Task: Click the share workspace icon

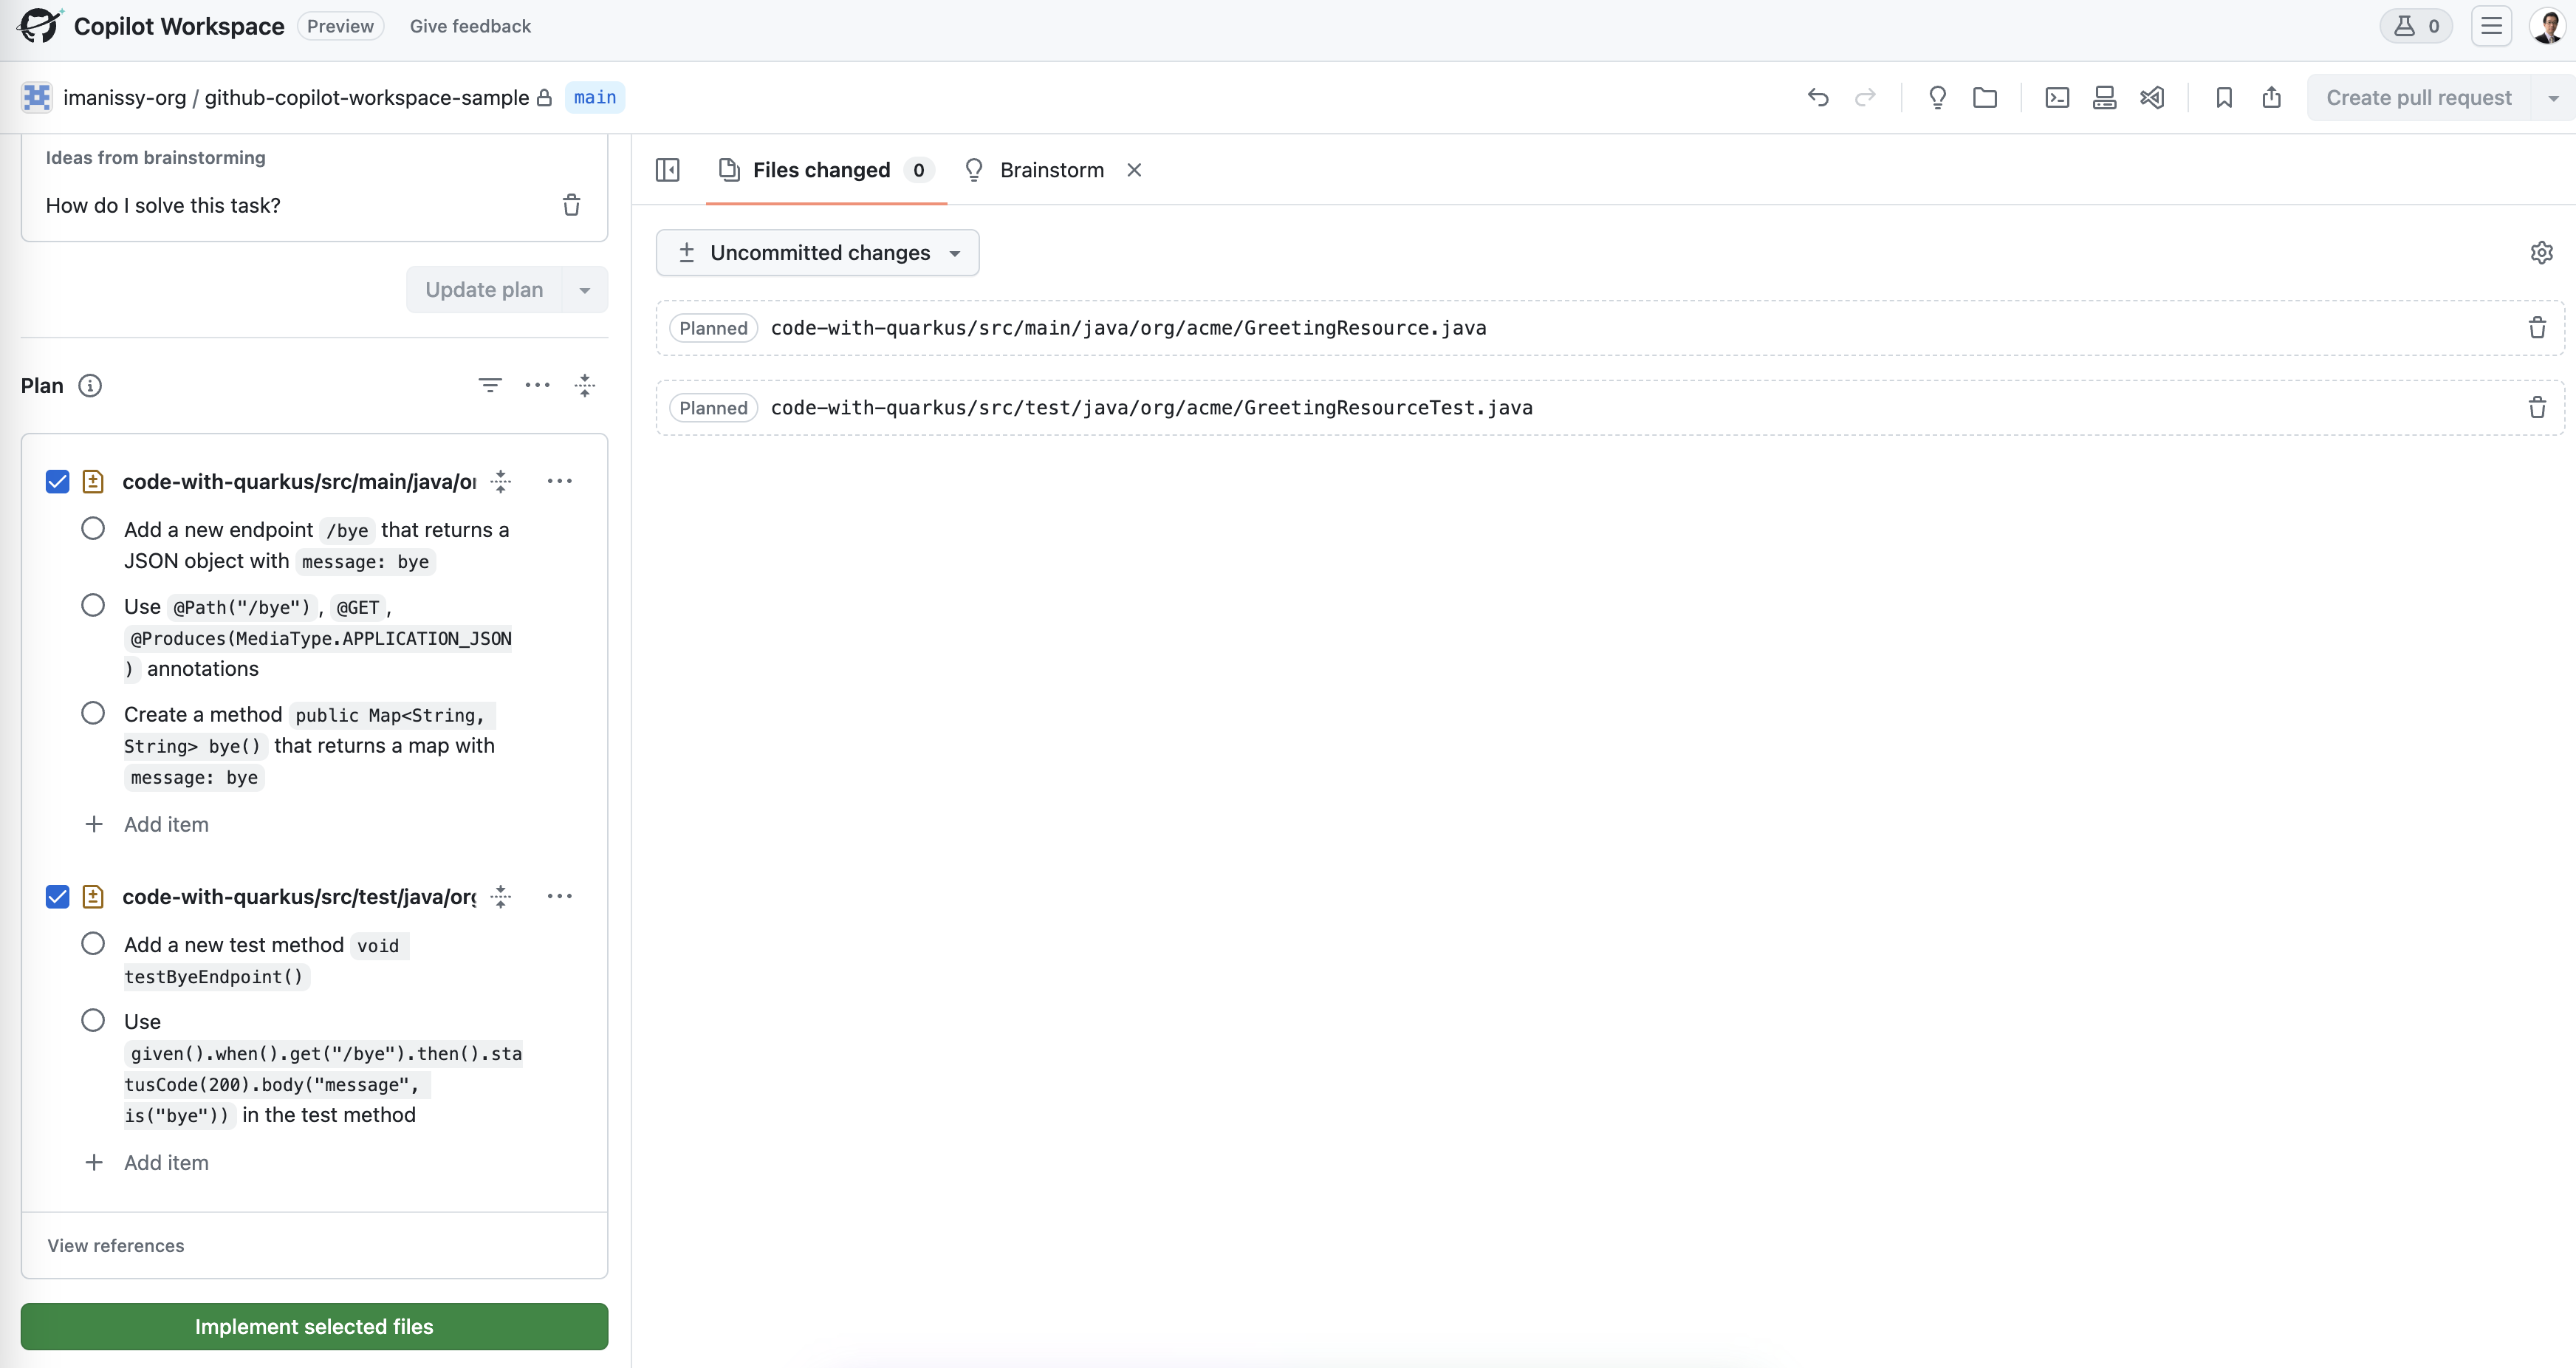Action: click(2272, 97)
